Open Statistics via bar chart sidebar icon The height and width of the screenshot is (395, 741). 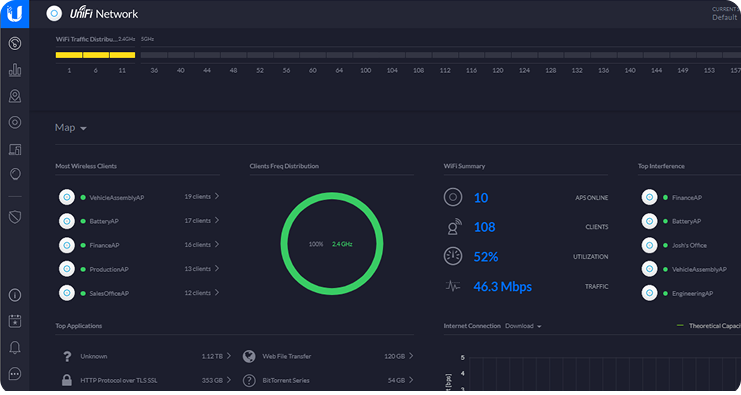click(x=15, y=70)
